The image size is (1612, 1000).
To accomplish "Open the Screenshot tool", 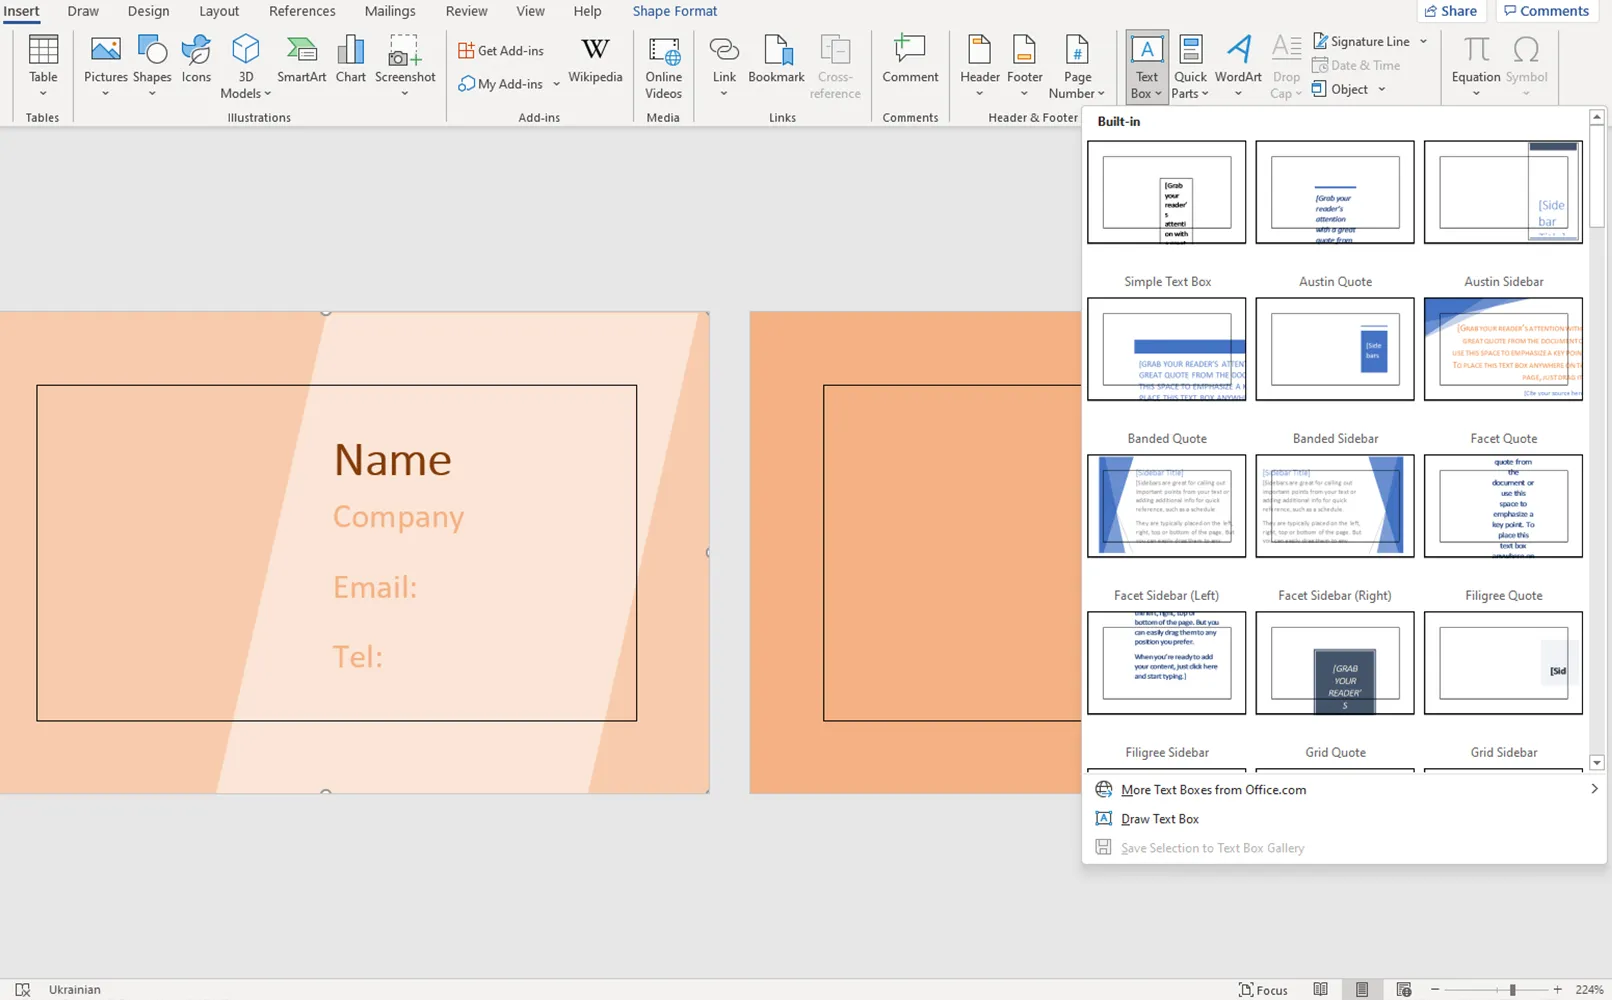I will click(405, 66).
